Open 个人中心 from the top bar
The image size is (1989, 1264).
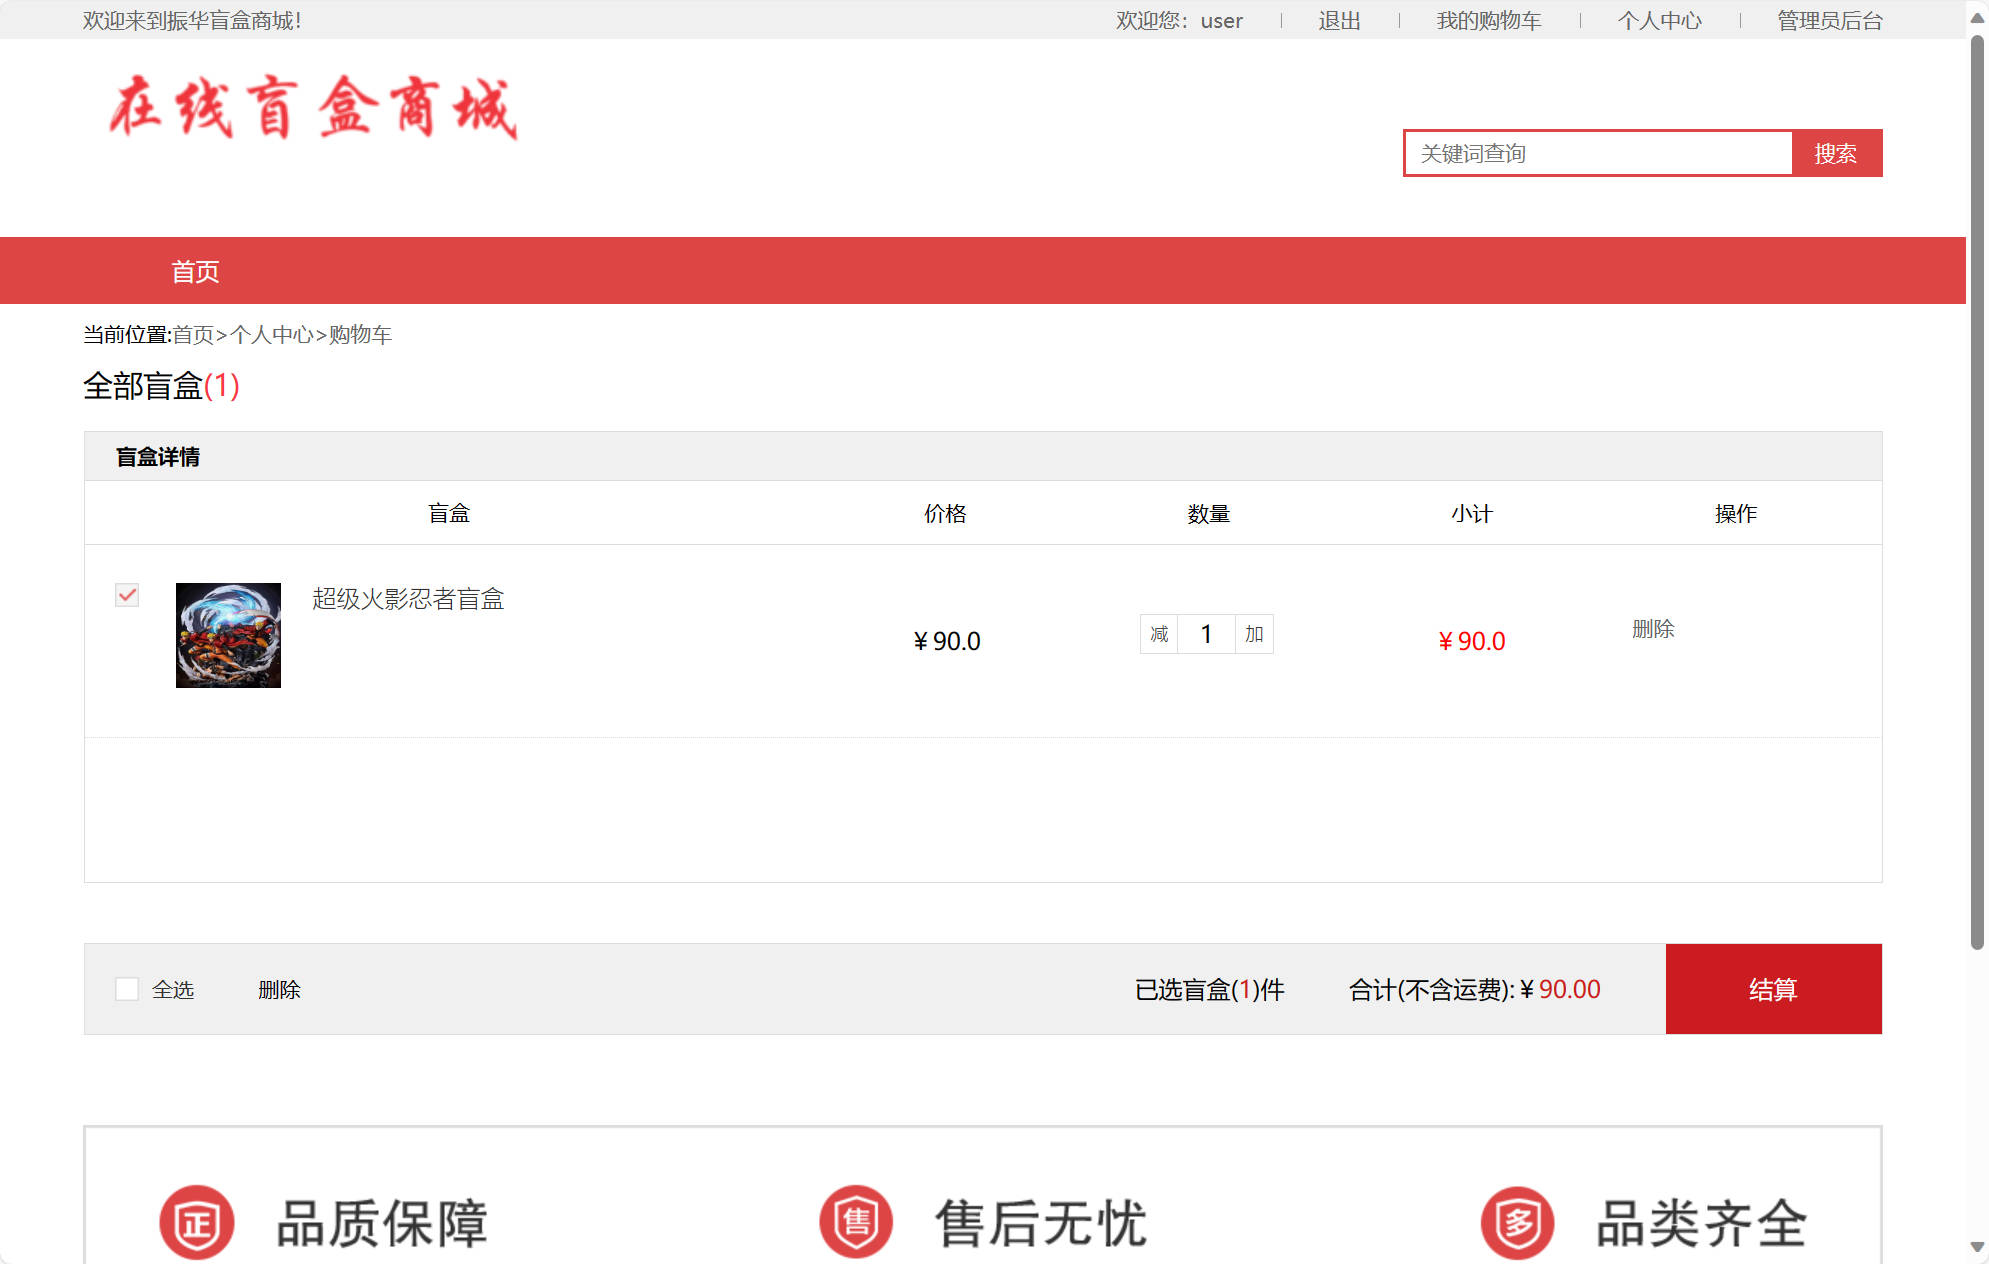(x=1660, y=20)
